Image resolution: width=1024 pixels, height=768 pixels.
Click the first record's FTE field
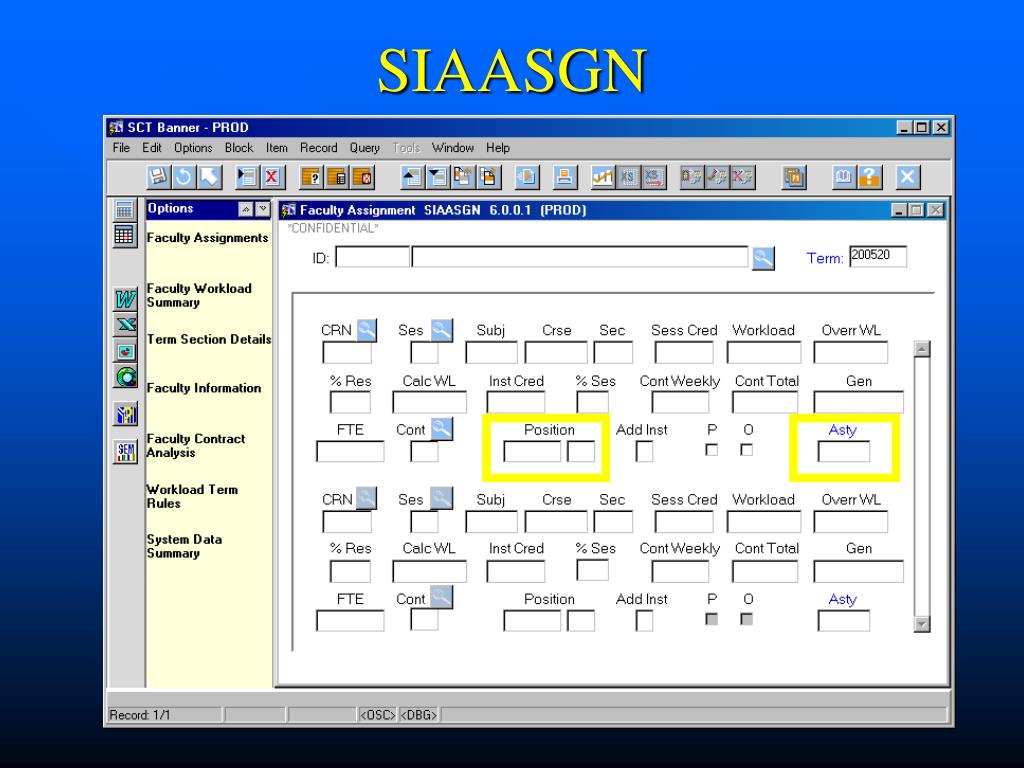(350, 451)
